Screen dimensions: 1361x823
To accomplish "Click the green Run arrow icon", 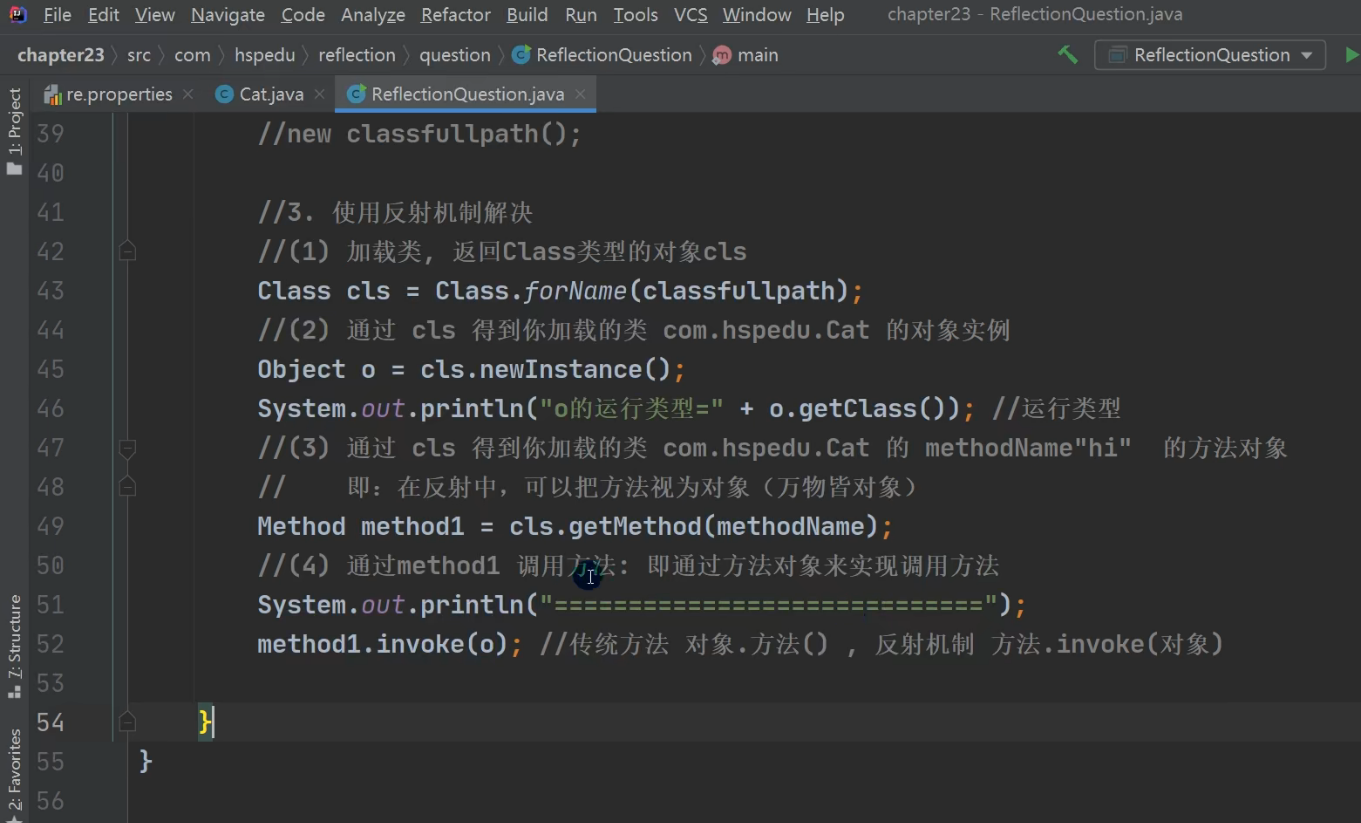I will (x=1351, y=55).
